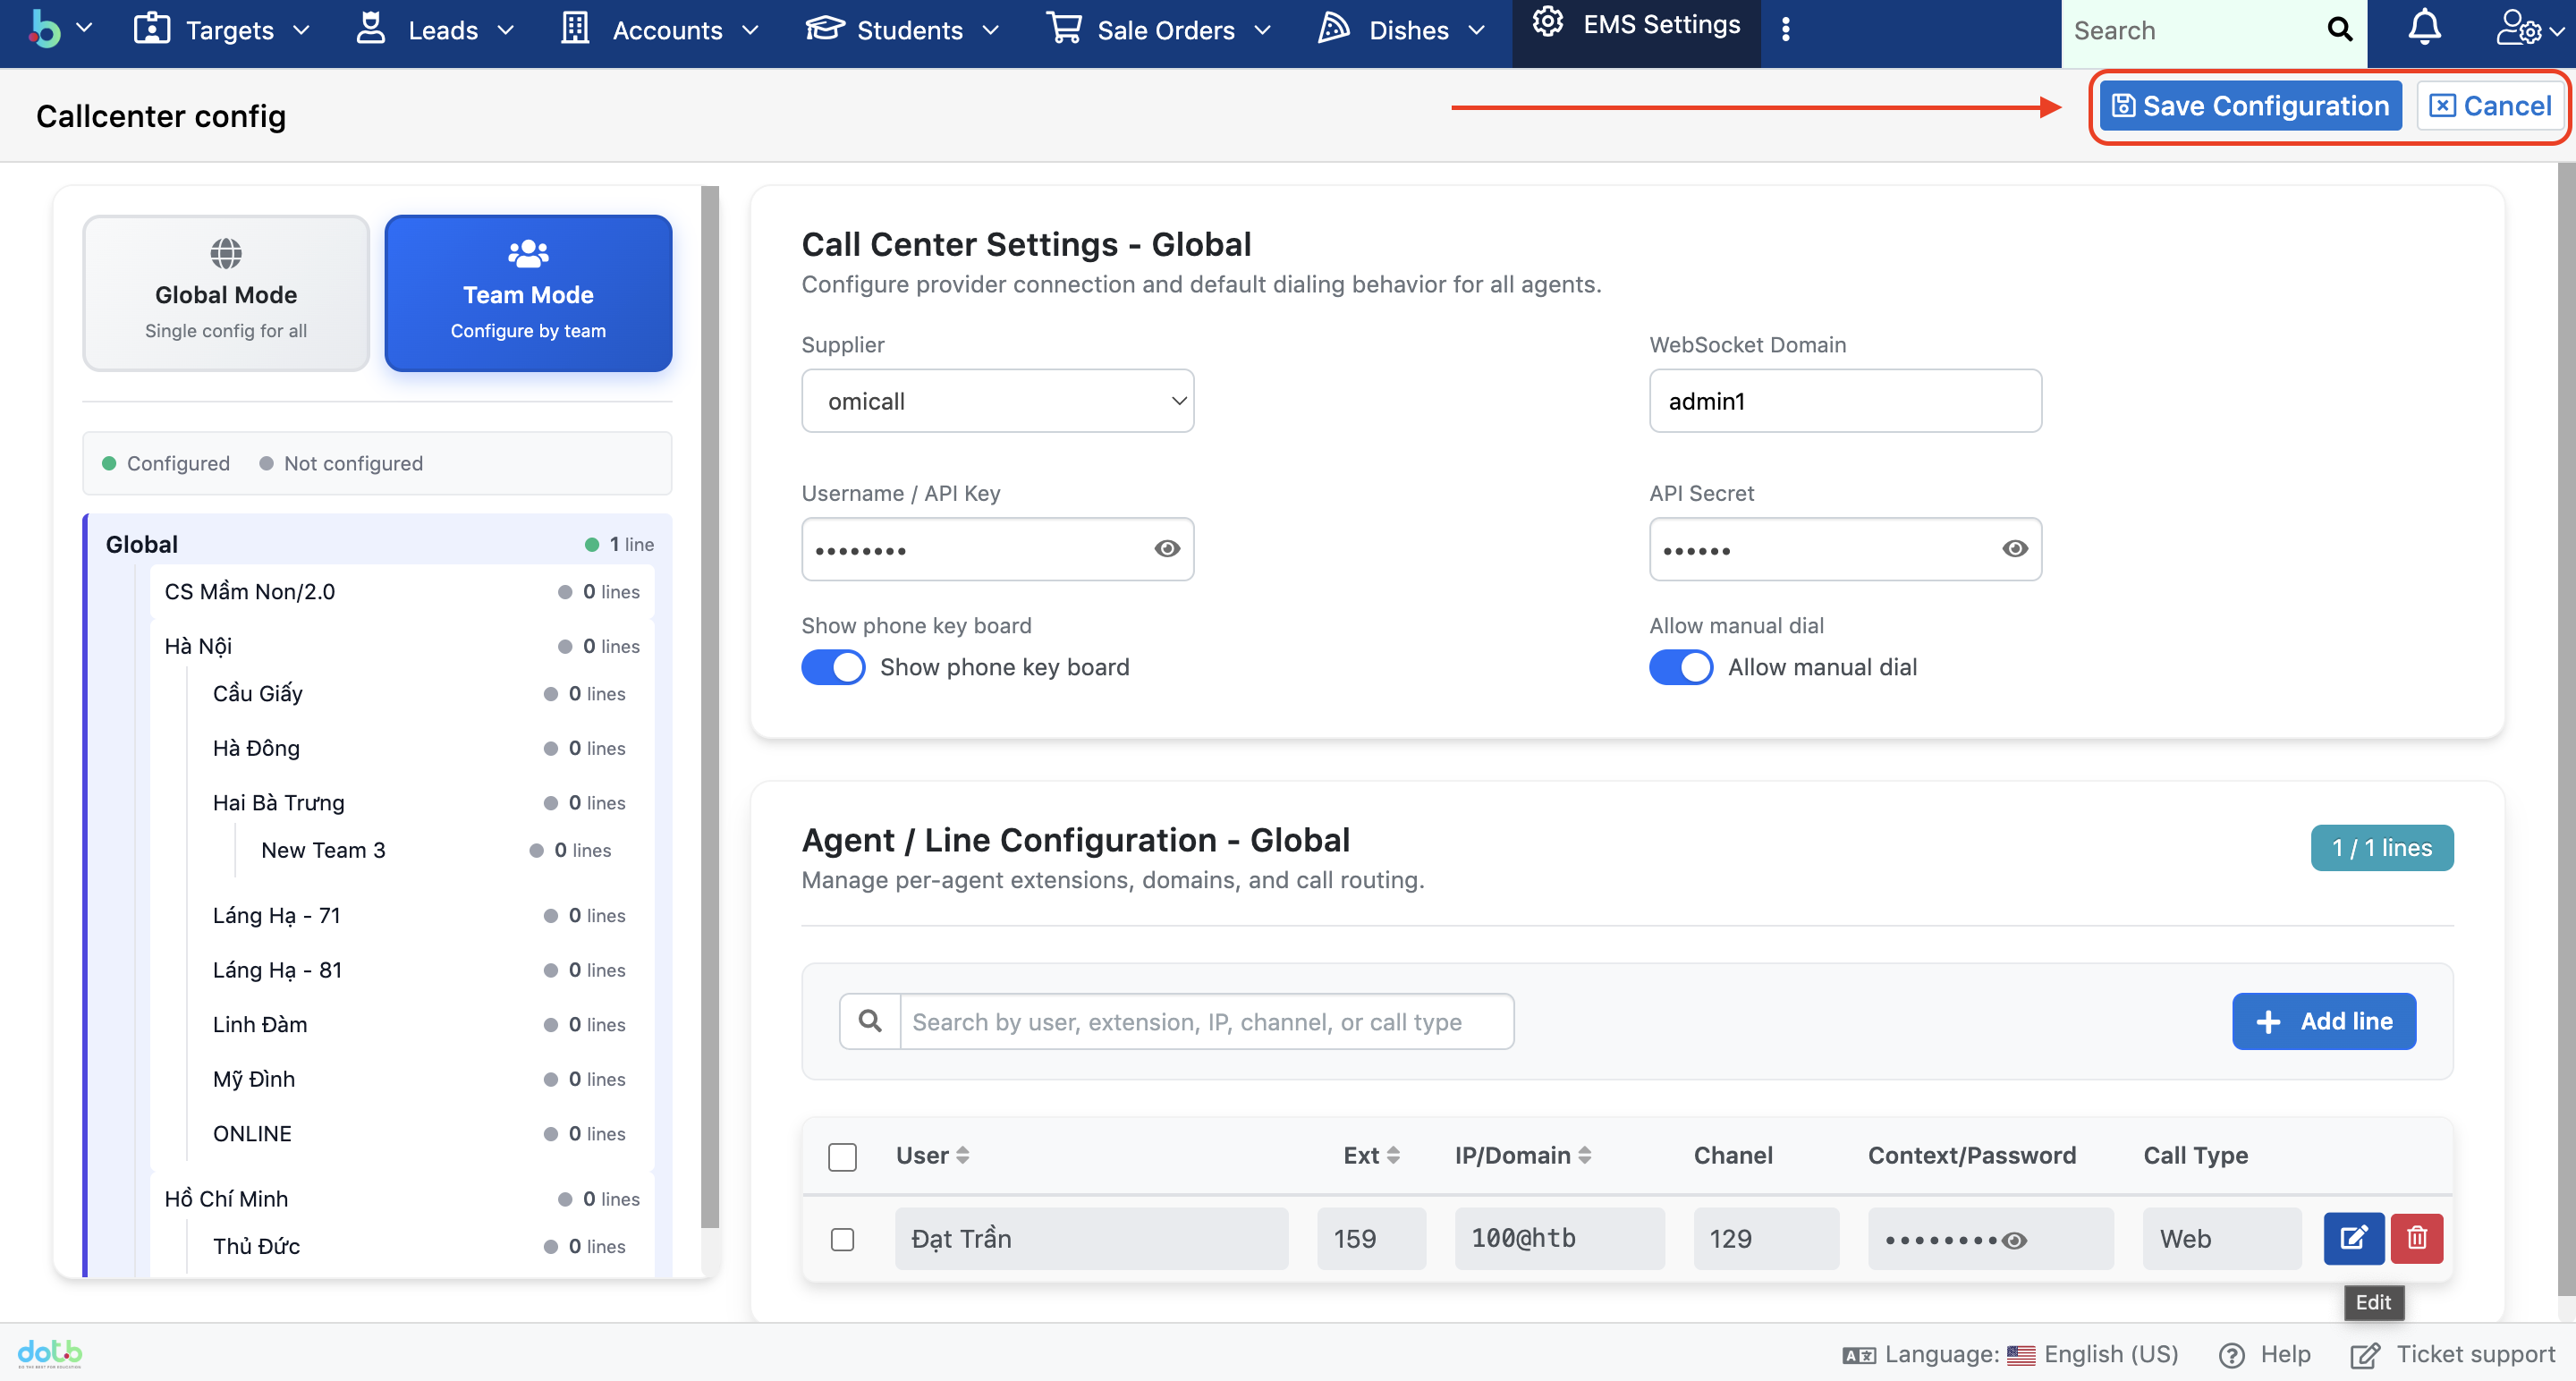Click the Ticket support icon in footer
Screen dimensions: 2576x1381
(x=2364, y=1355)
